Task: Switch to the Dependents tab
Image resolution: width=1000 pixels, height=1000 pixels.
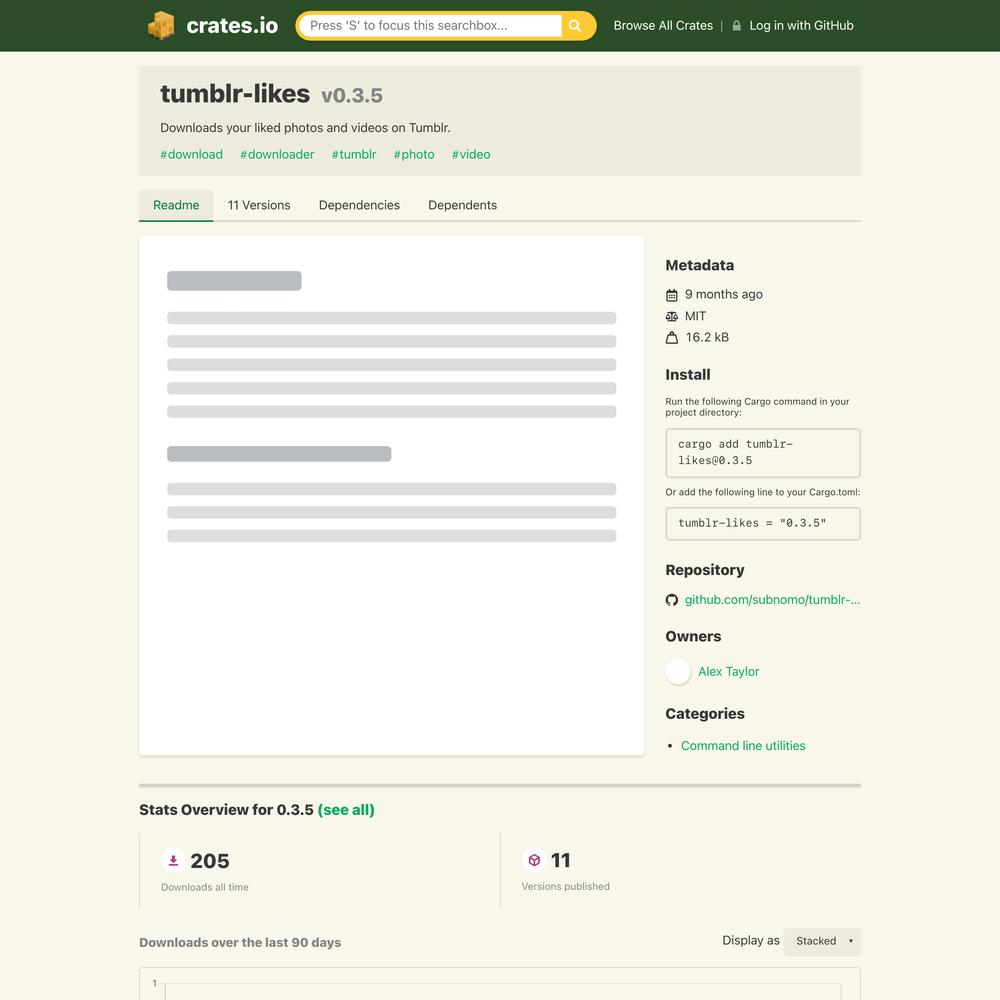Action: tap(462, 205)
